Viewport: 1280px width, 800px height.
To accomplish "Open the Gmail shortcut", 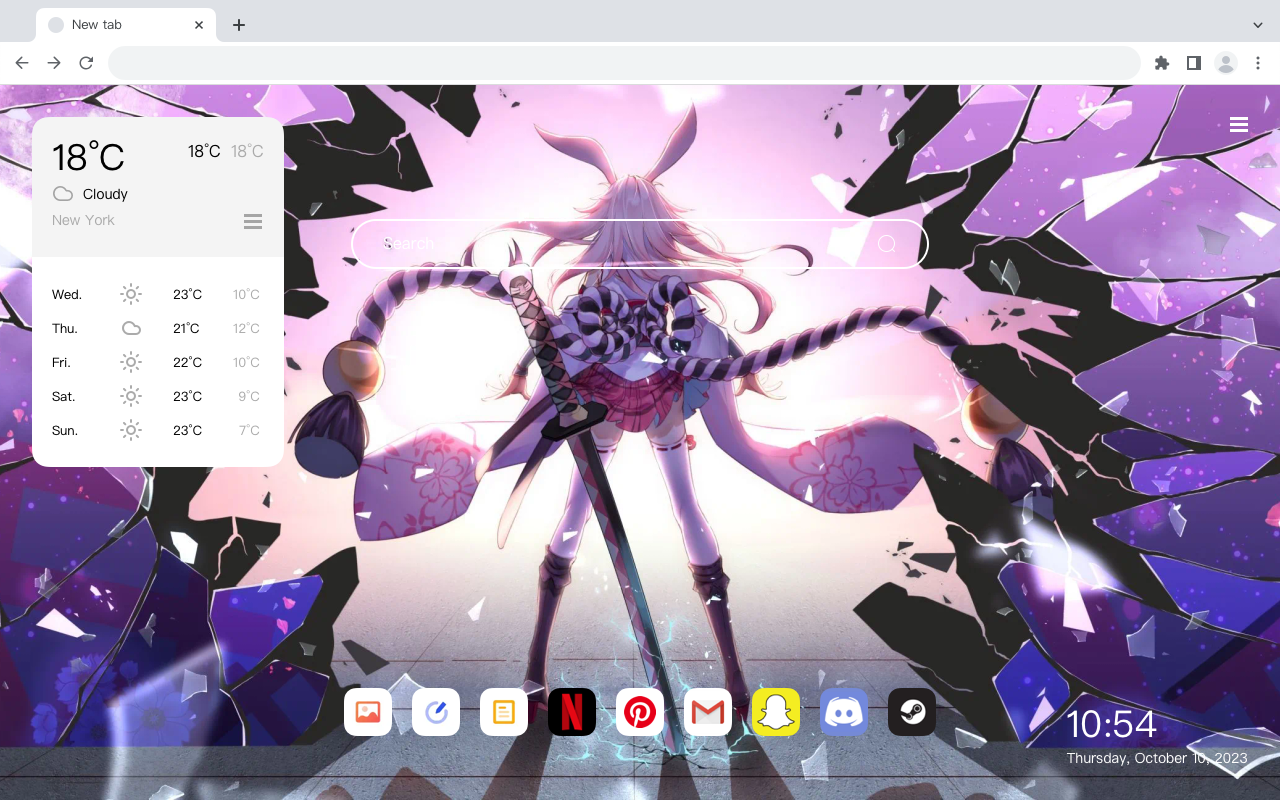I will coord(708,712).
